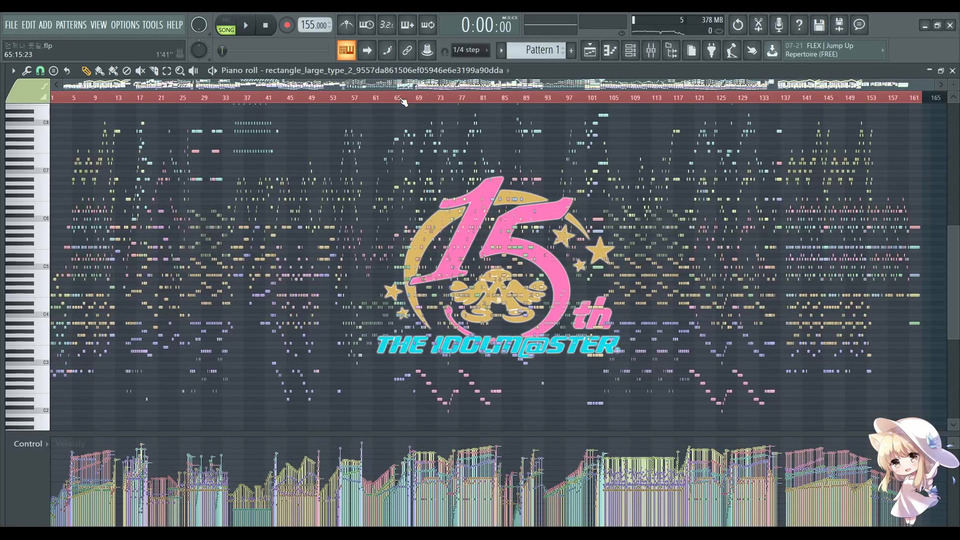Viewport: 960px width, 540px height.
Task: Select the Draw pencil tool
Action: pyautogui.click(x=86, y=71)
